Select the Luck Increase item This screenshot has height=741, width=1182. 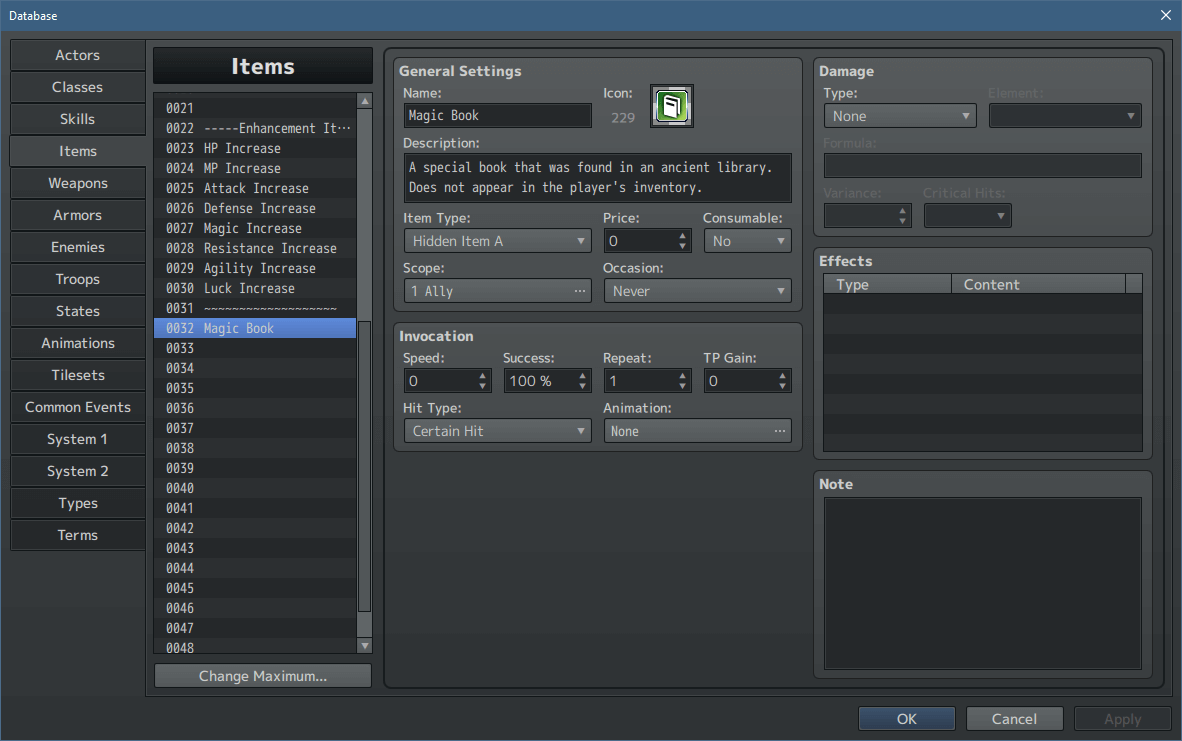tap(250, 288)
